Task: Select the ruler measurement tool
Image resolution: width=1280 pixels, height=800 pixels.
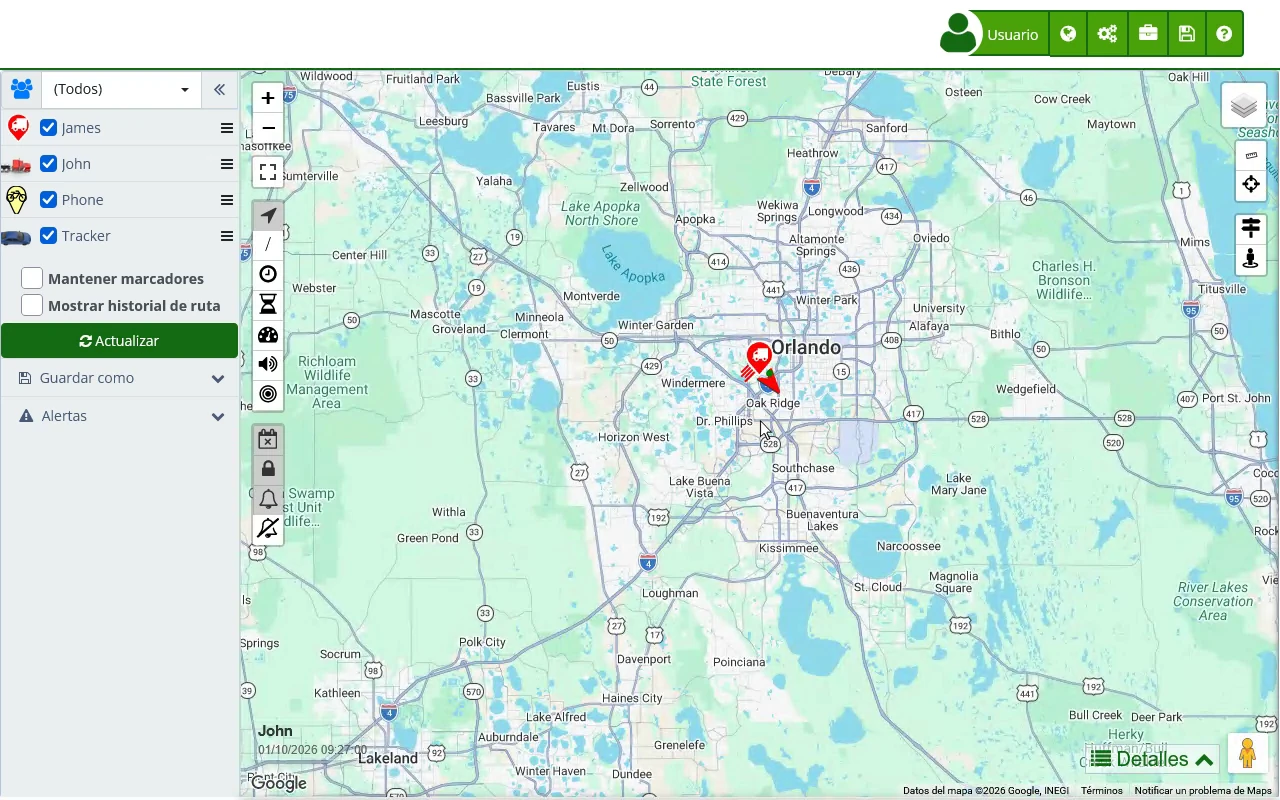Action: [x=1251, y=156]
